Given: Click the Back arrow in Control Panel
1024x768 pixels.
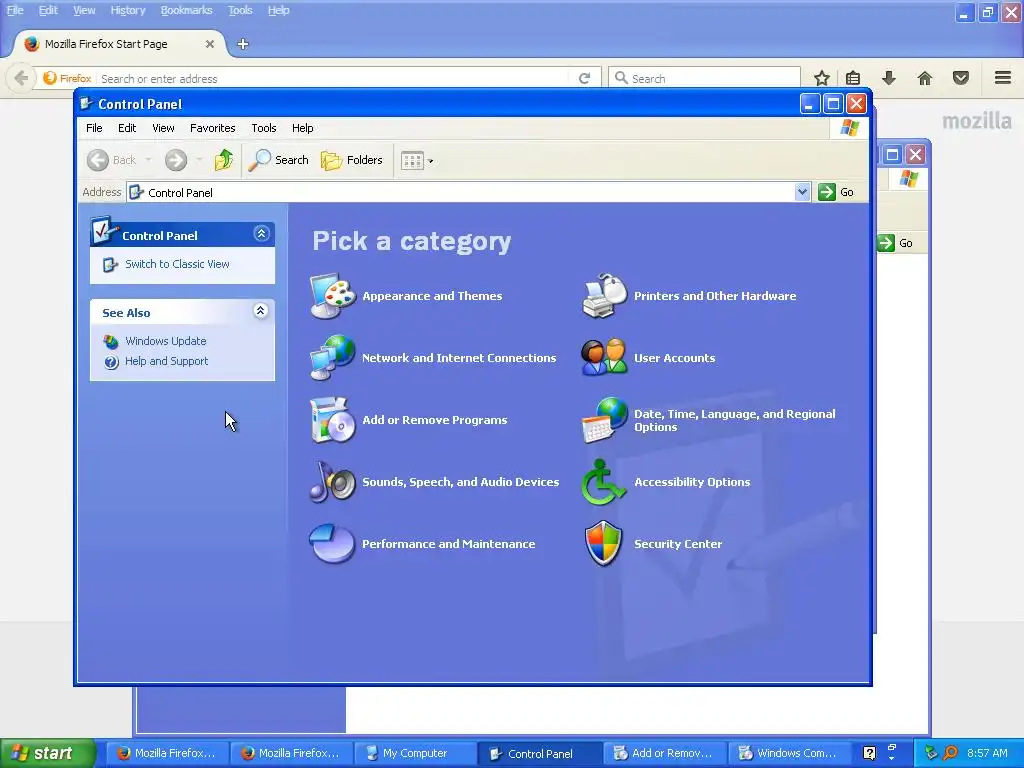Looking at the screenshot, I should coord(98,160).
